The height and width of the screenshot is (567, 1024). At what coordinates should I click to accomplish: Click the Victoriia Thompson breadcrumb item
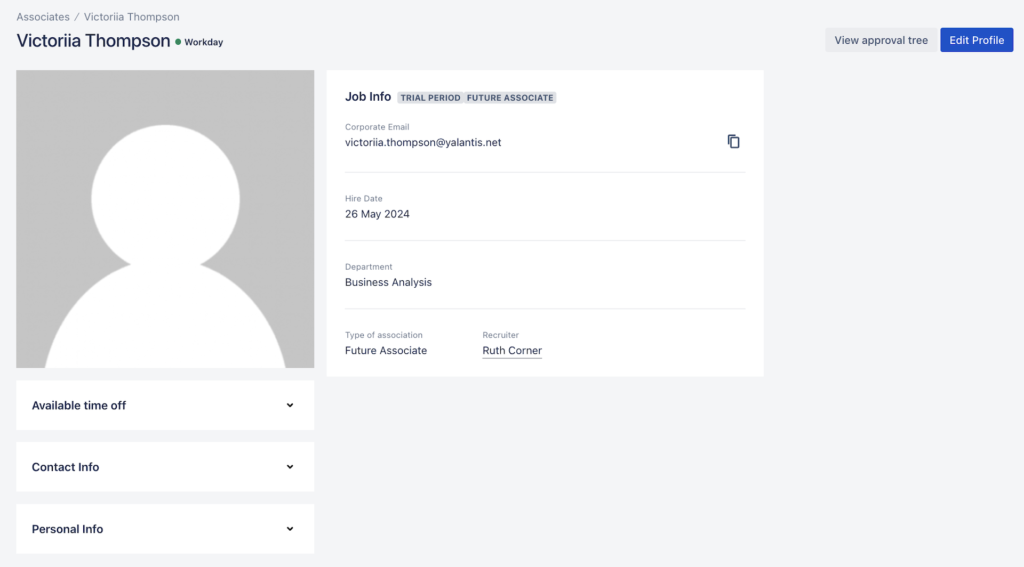tap(131, 16)
